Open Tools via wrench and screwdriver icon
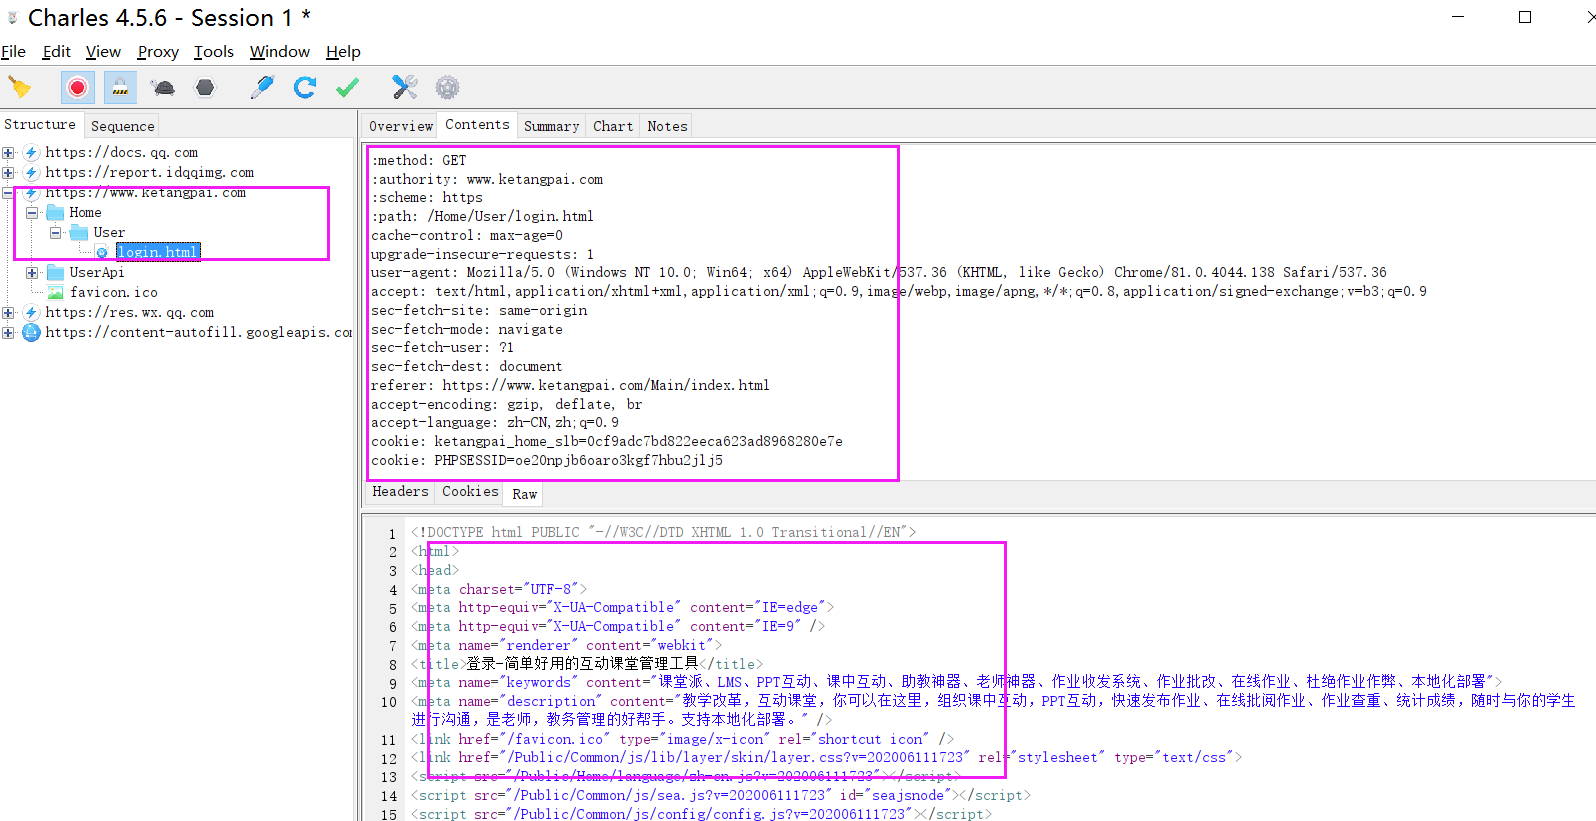Image resolution: width=1596 pixels, height=821 pixels. pos(404,88)
